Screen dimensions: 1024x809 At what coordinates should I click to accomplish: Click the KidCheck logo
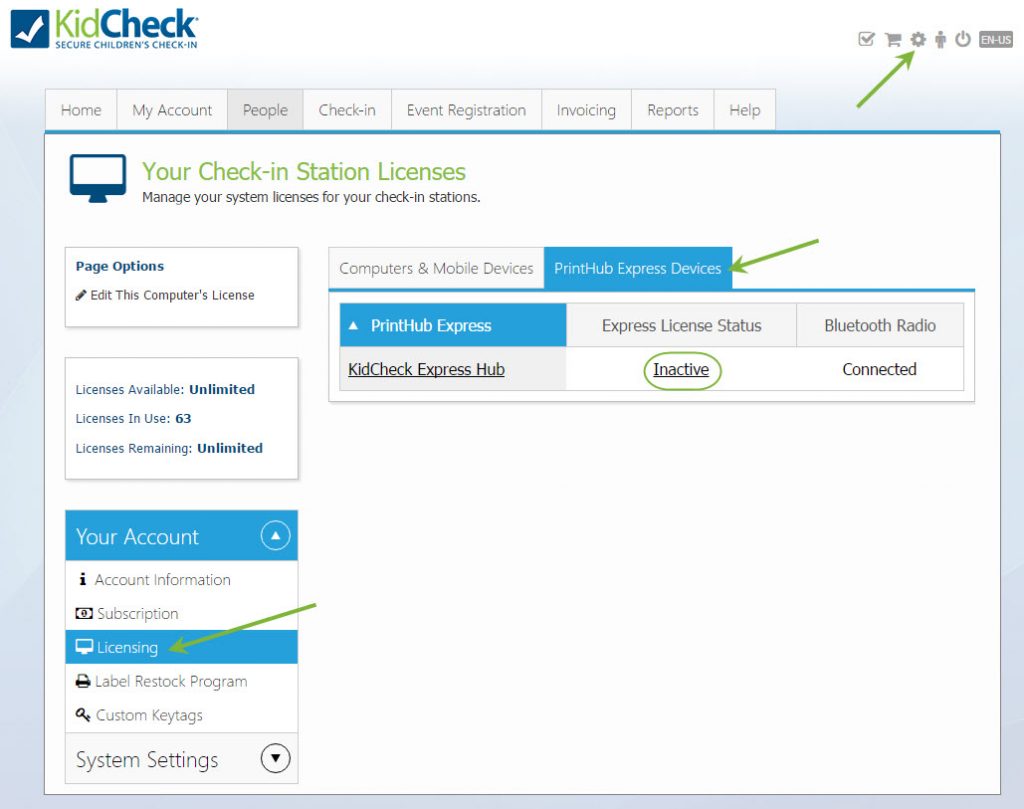[x=100, y=25]
